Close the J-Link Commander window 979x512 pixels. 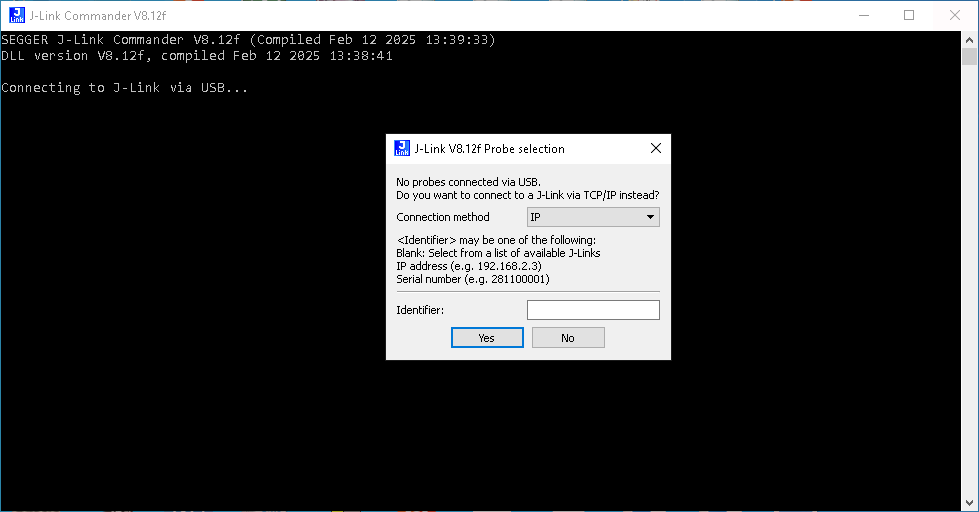pyautogui.click(x=955, y=15)
